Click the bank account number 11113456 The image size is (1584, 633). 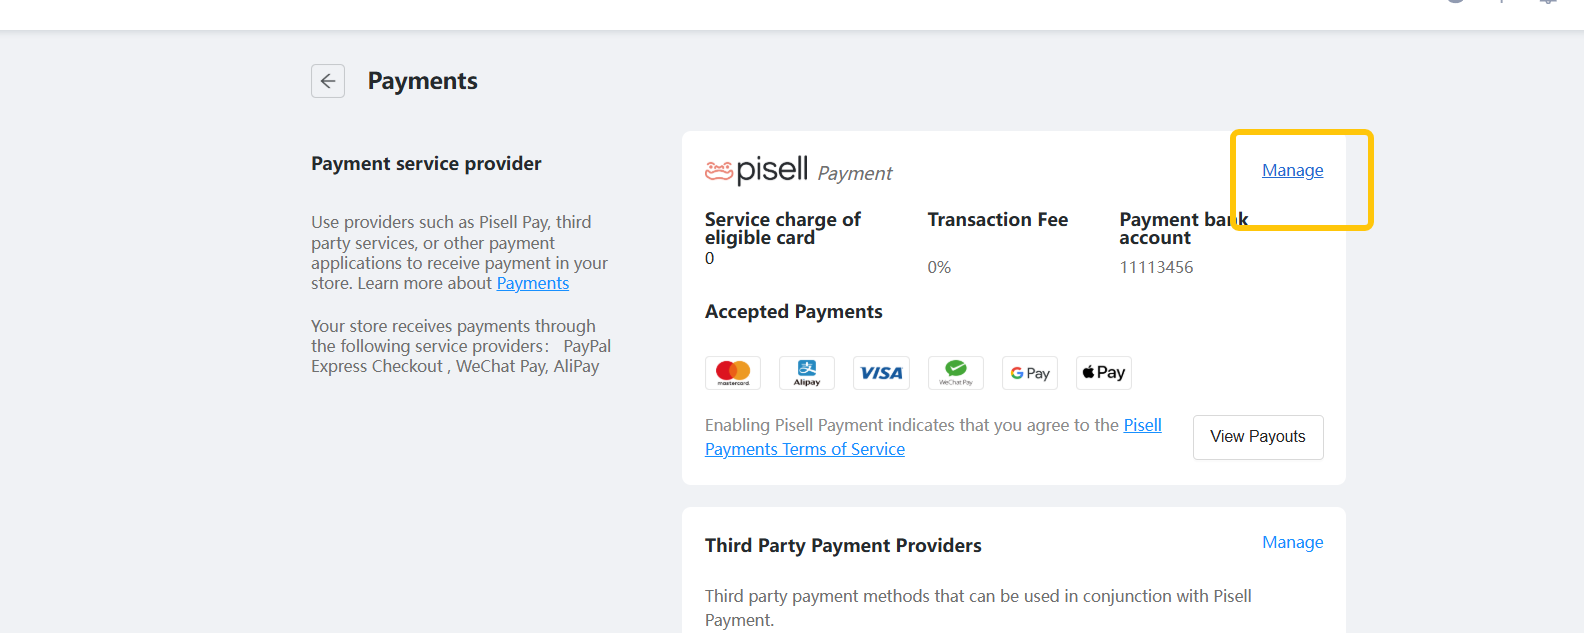1156,267
